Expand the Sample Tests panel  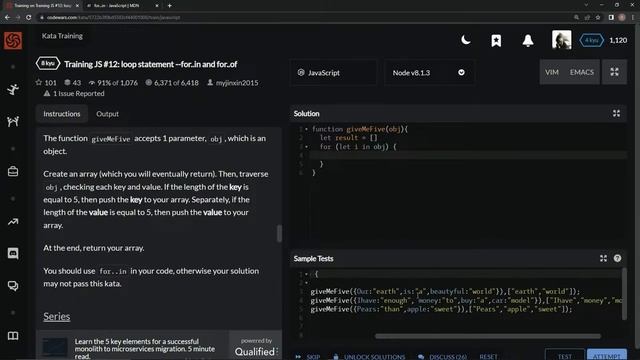(x=603, y=258)
